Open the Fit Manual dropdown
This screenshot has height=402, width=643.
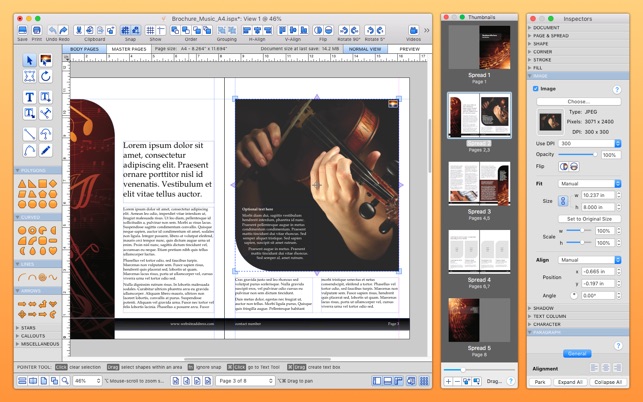click(590, 183)
